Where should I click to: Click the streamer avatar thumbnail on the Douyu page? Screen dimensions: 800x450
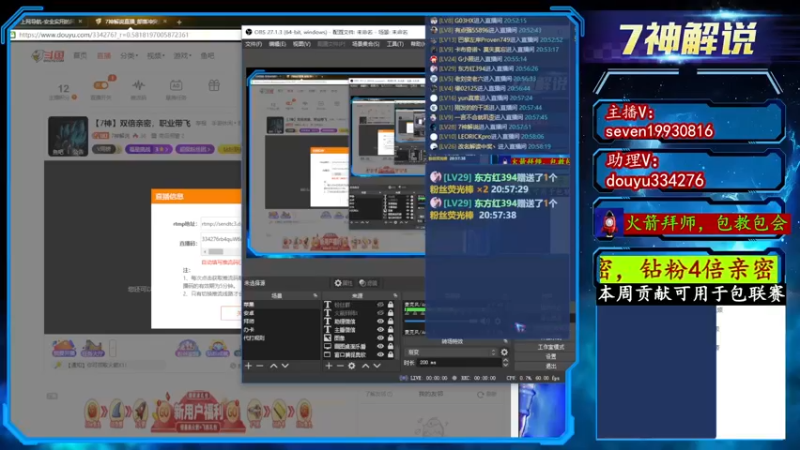click(x=68, y=136)
